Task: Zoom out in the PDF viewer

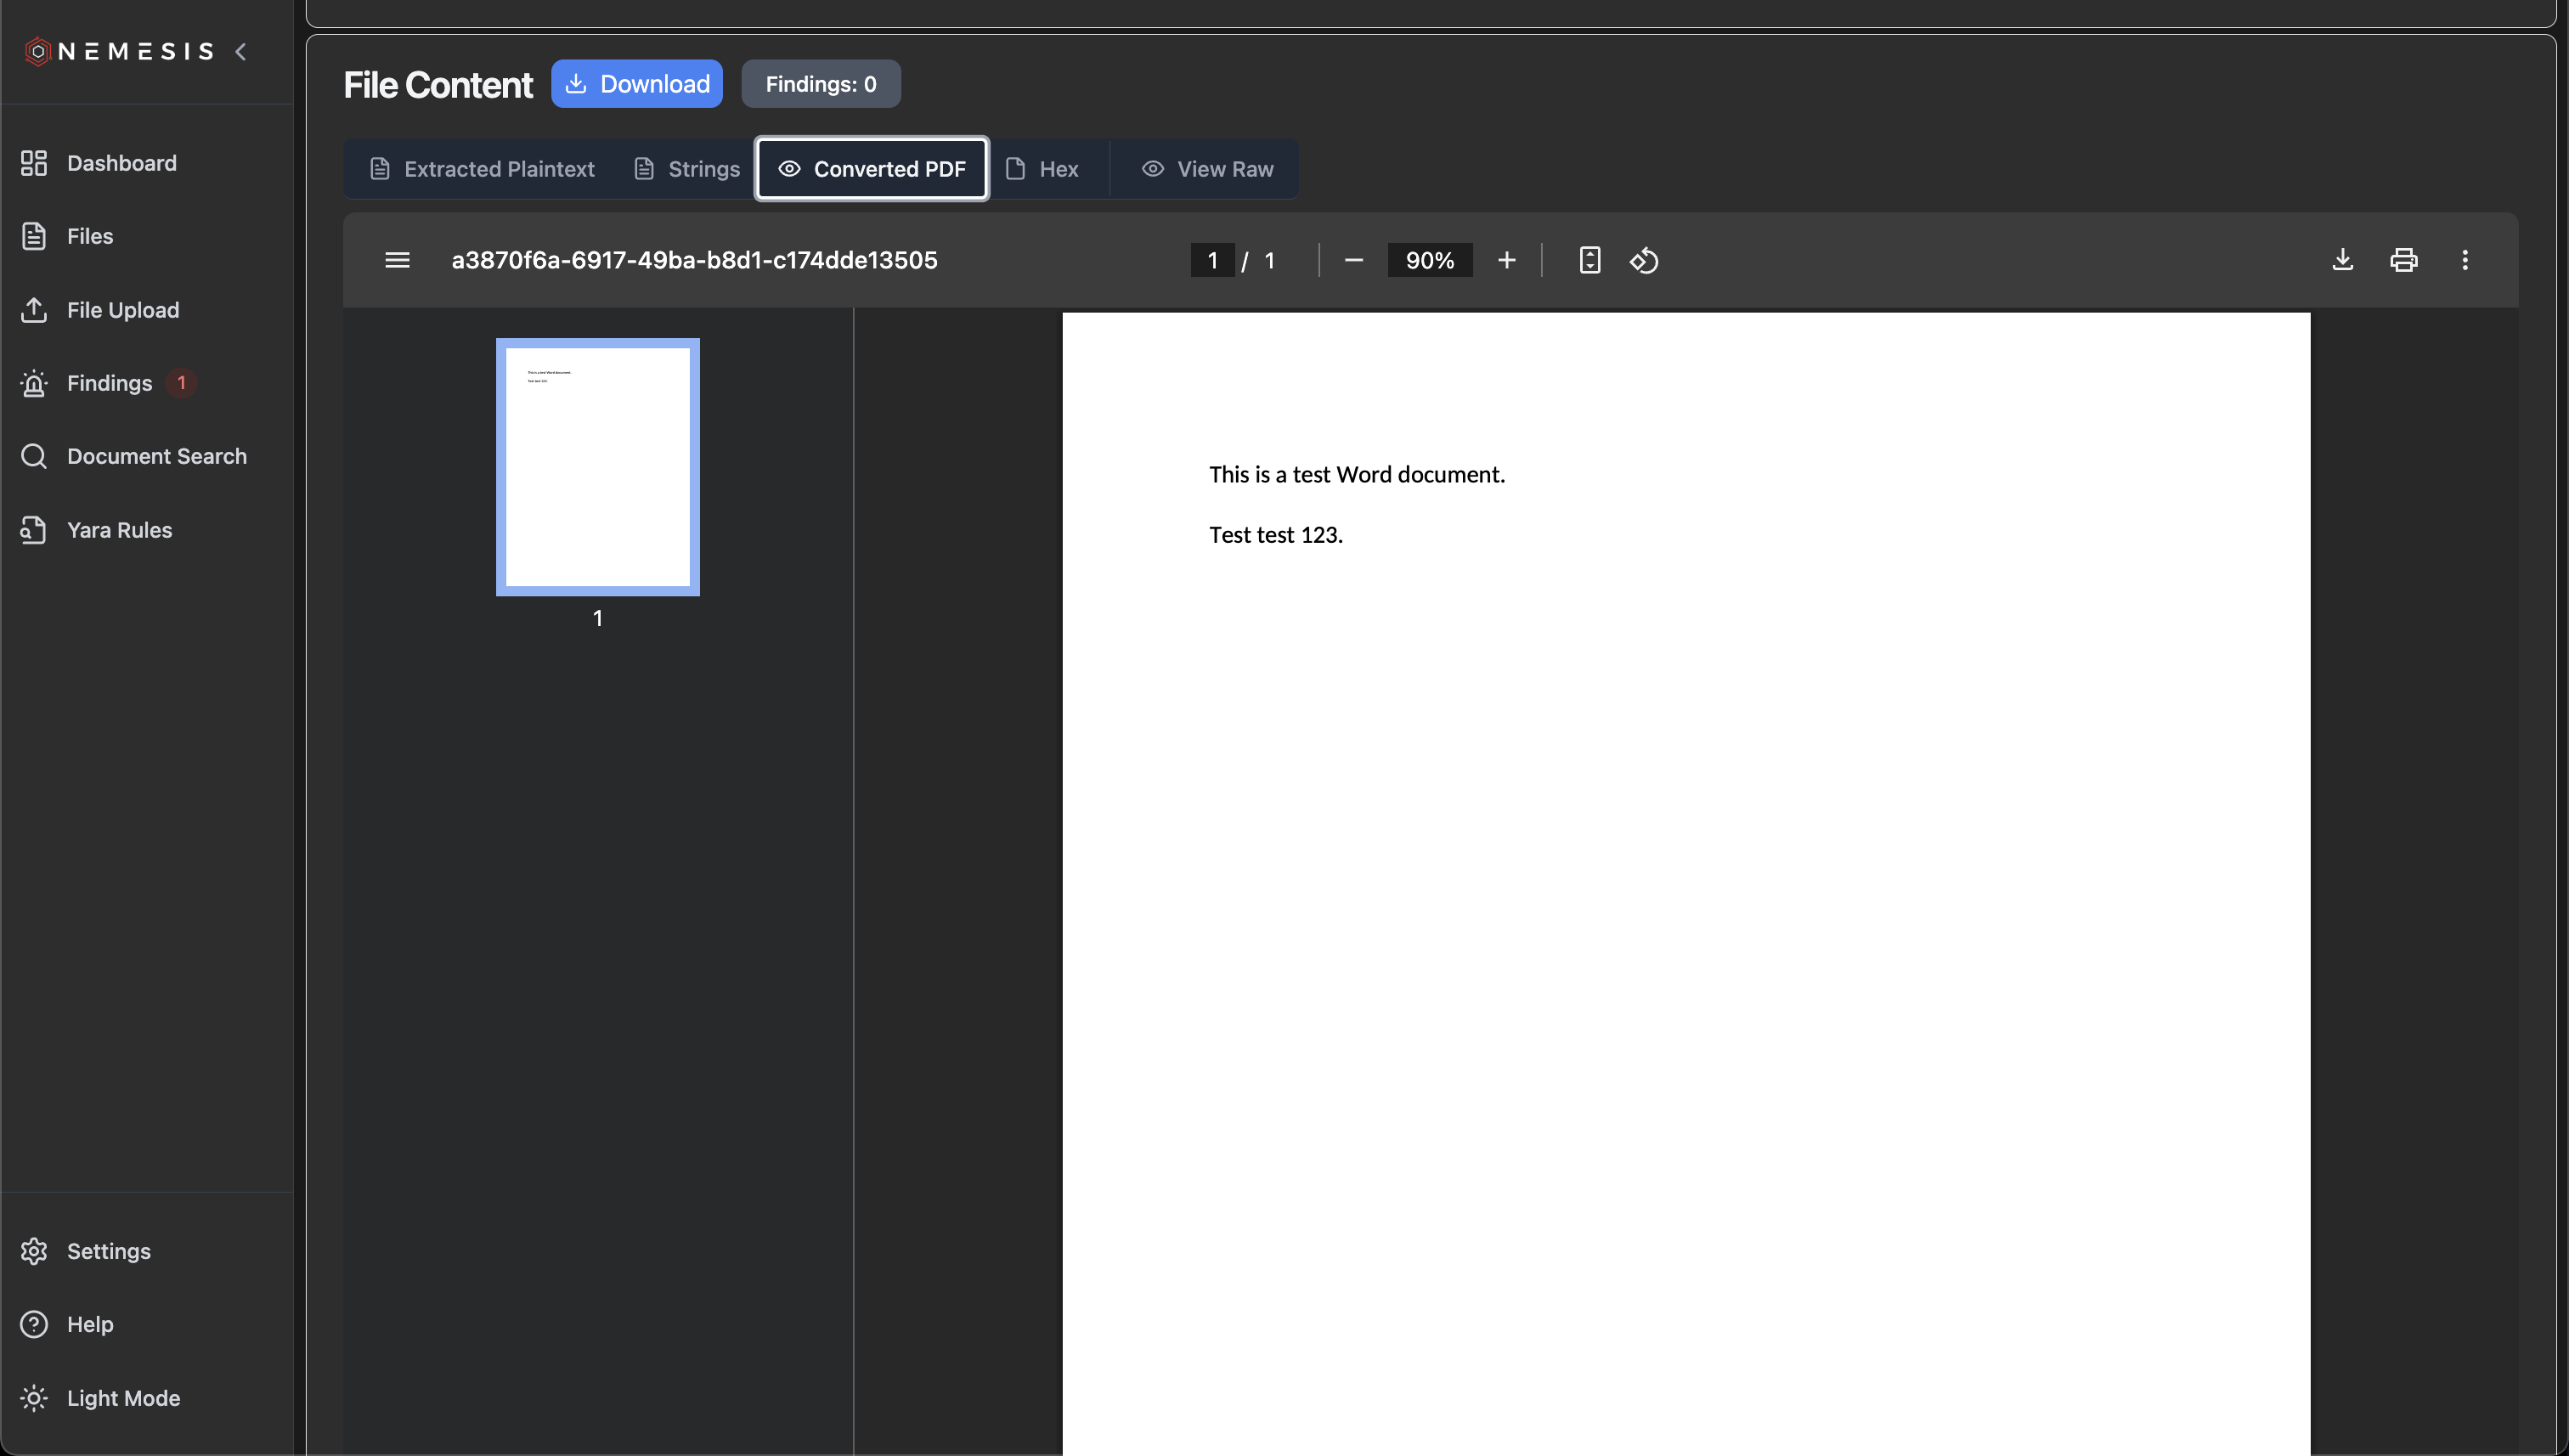Action: pyautogui.click(x=1353, y=260)
